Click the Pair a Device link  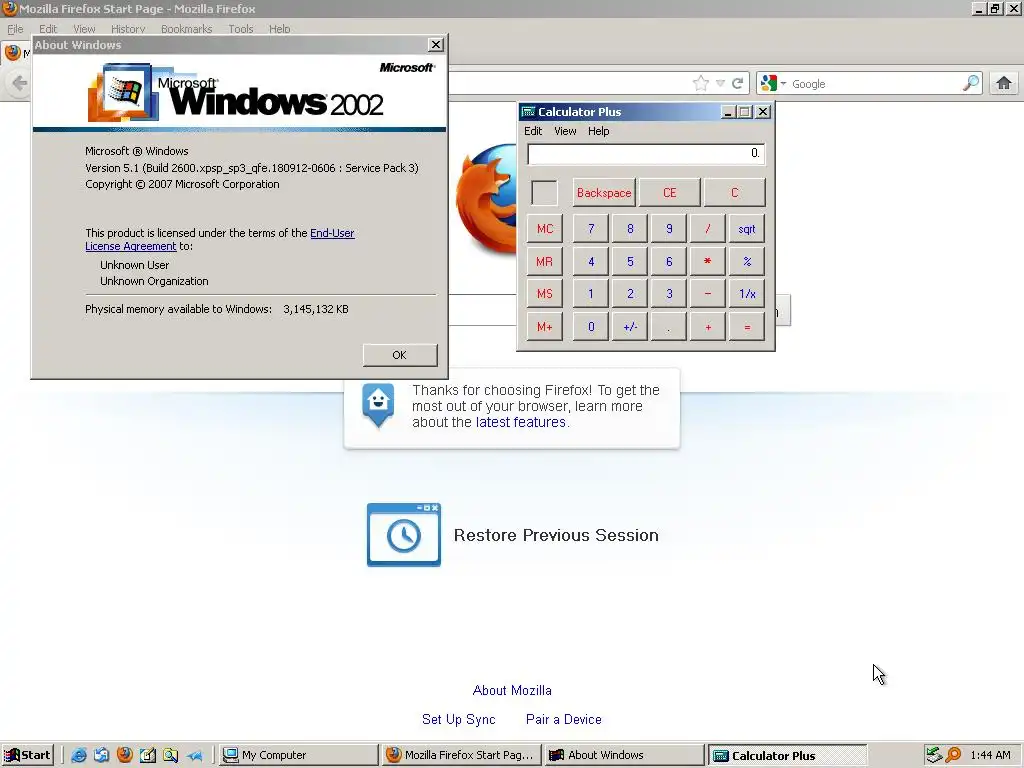pyautogui.click(x=564, y=719)
